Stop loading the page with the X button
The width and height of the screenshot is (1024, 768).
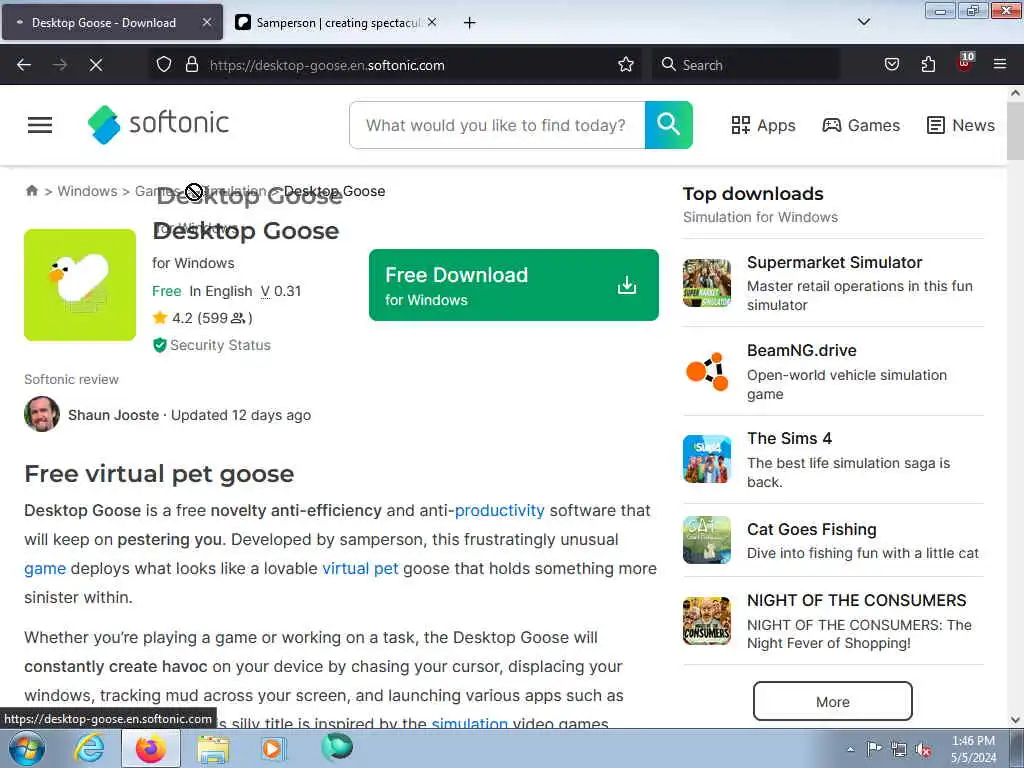click(95, 65)
